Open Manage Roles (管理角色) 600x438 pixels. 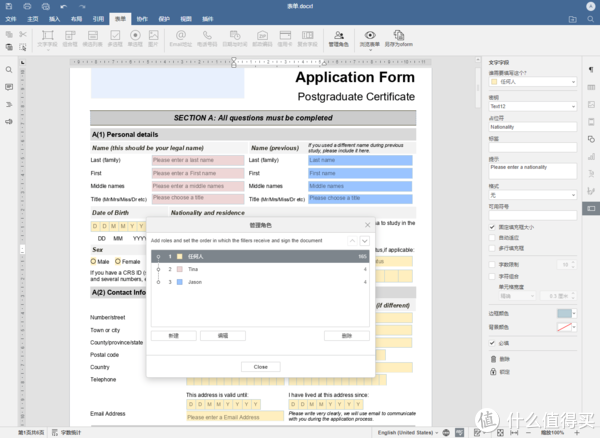(x=339, y=39)
